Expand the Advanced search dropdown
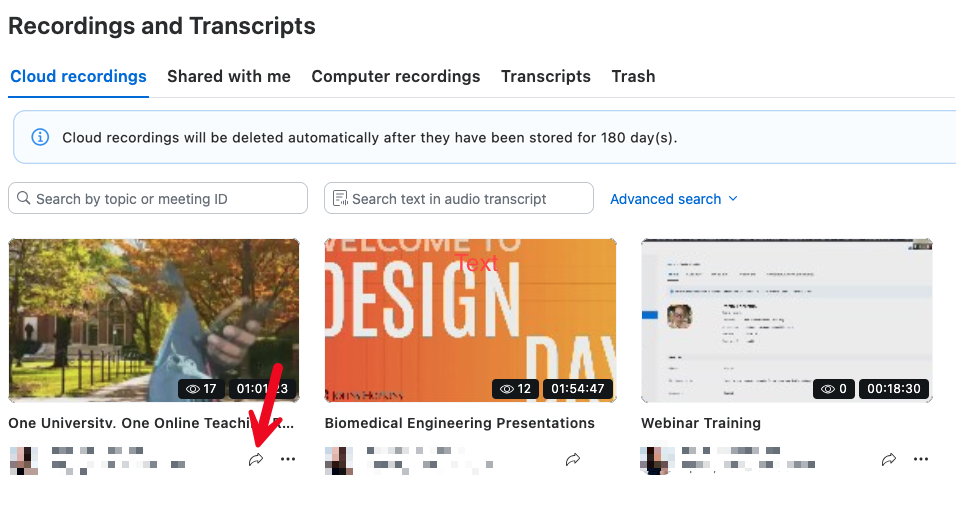This screenshot has height=527, width=956. (x=674, y=199)
